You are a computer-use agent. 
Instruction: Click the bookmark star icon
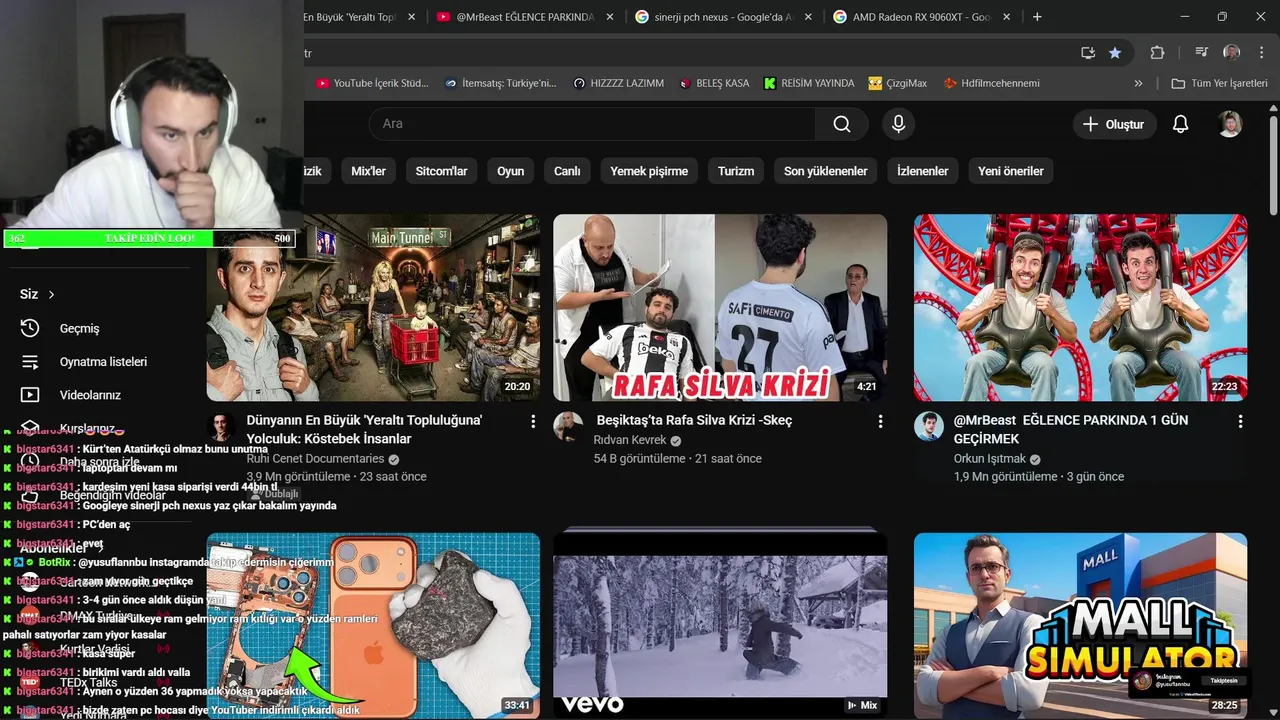click(x=1115, y=53)
